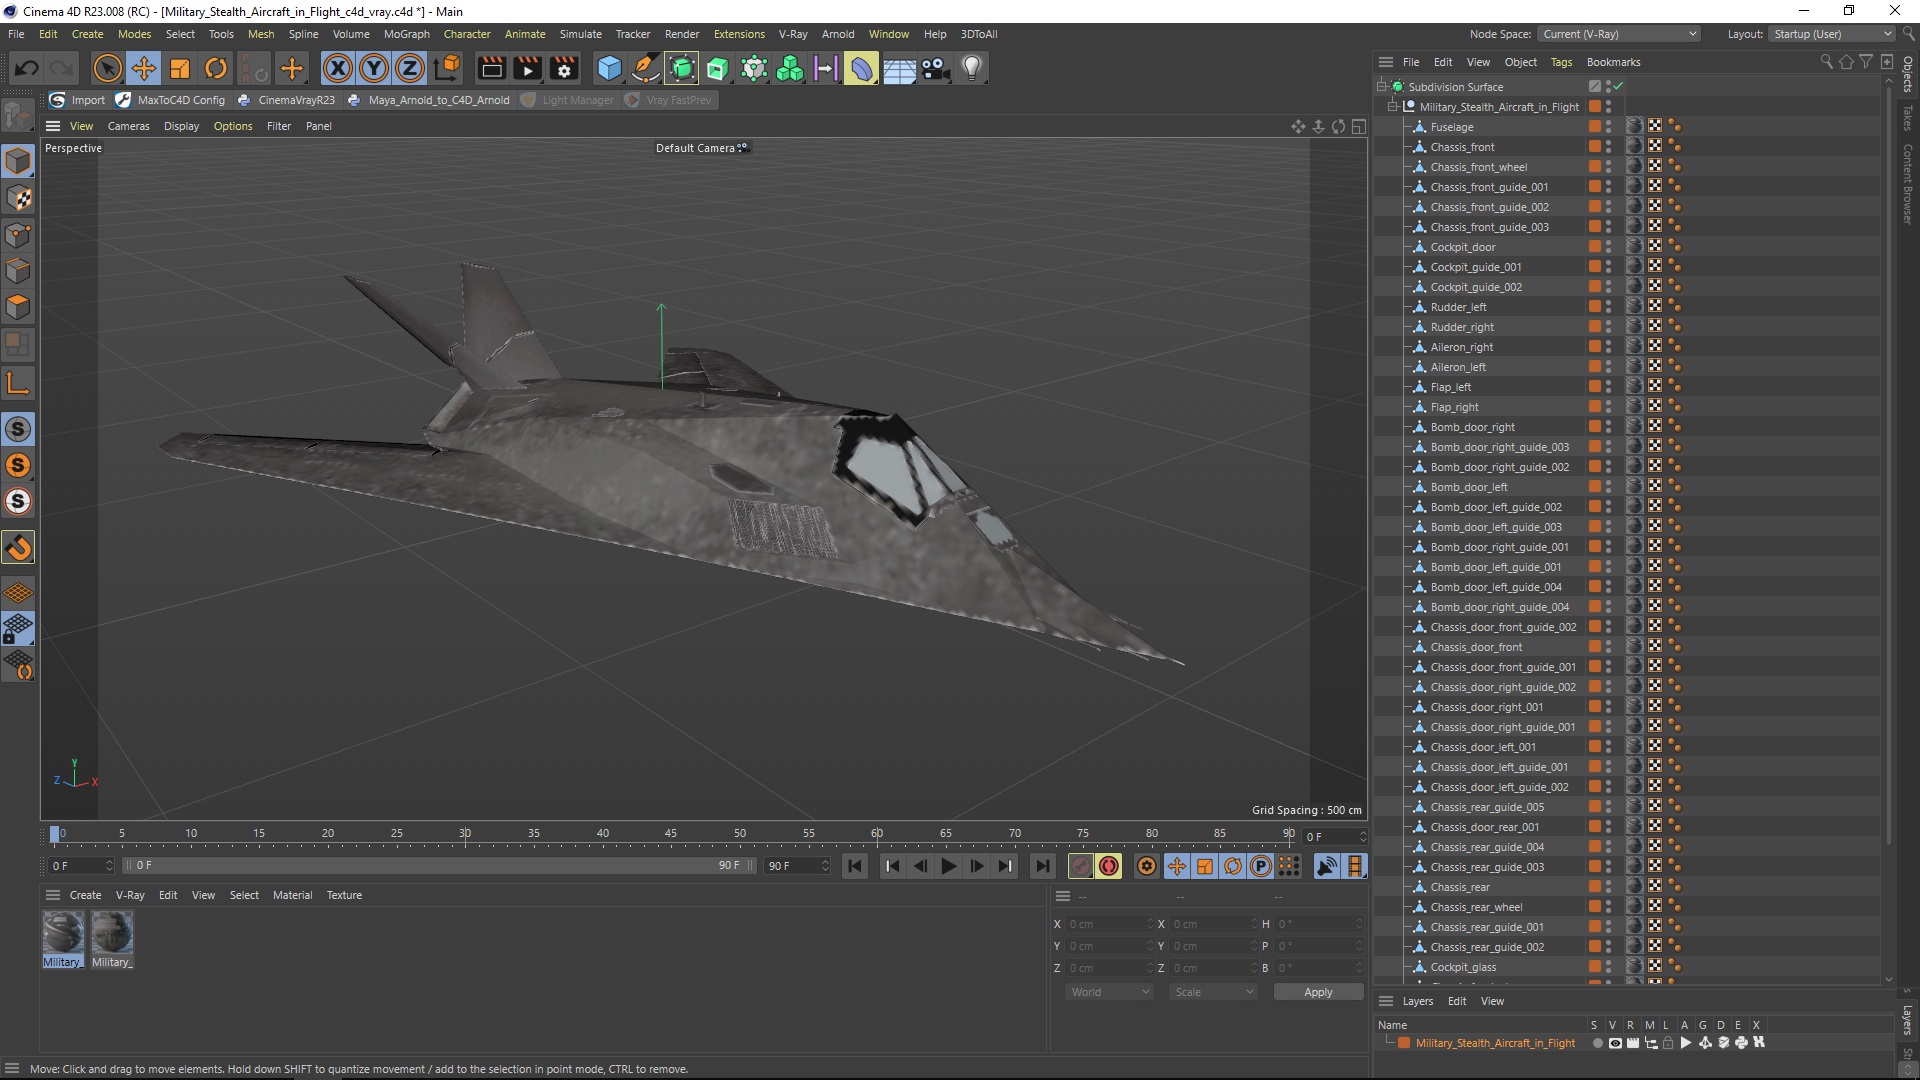Viewport: 1920px width, 1080px height.
Task: Toggle Y axis lock
Action: click(374, 68)
